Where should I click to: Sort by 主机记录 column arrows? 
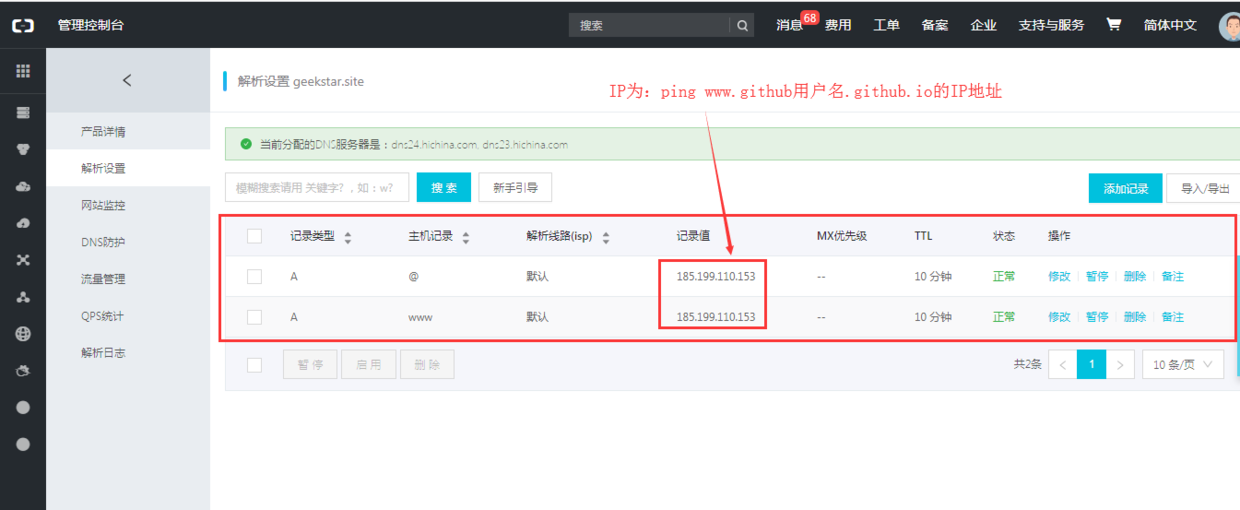pos(466,237)
